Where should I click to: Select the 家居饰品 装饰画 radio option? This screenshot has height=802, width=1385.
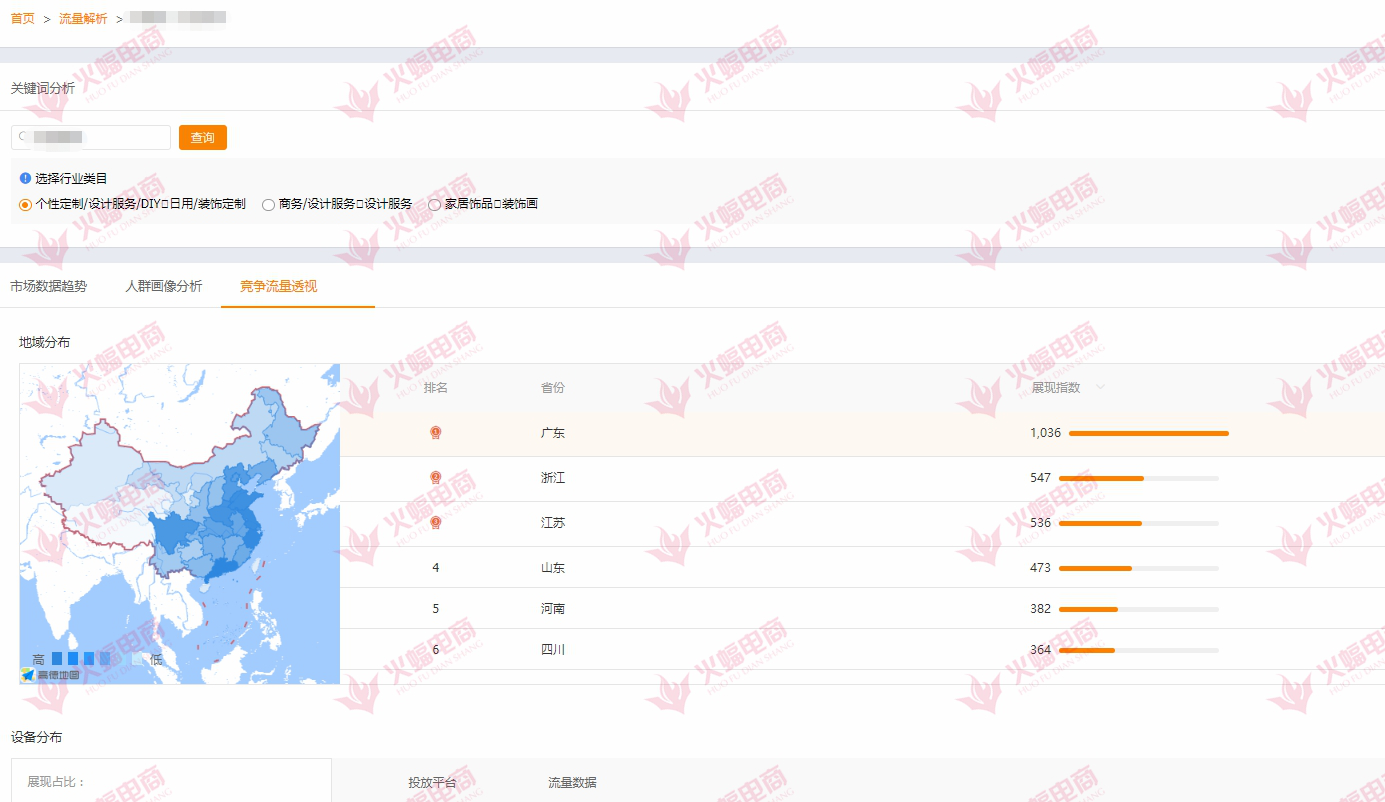tap(434, 204)
